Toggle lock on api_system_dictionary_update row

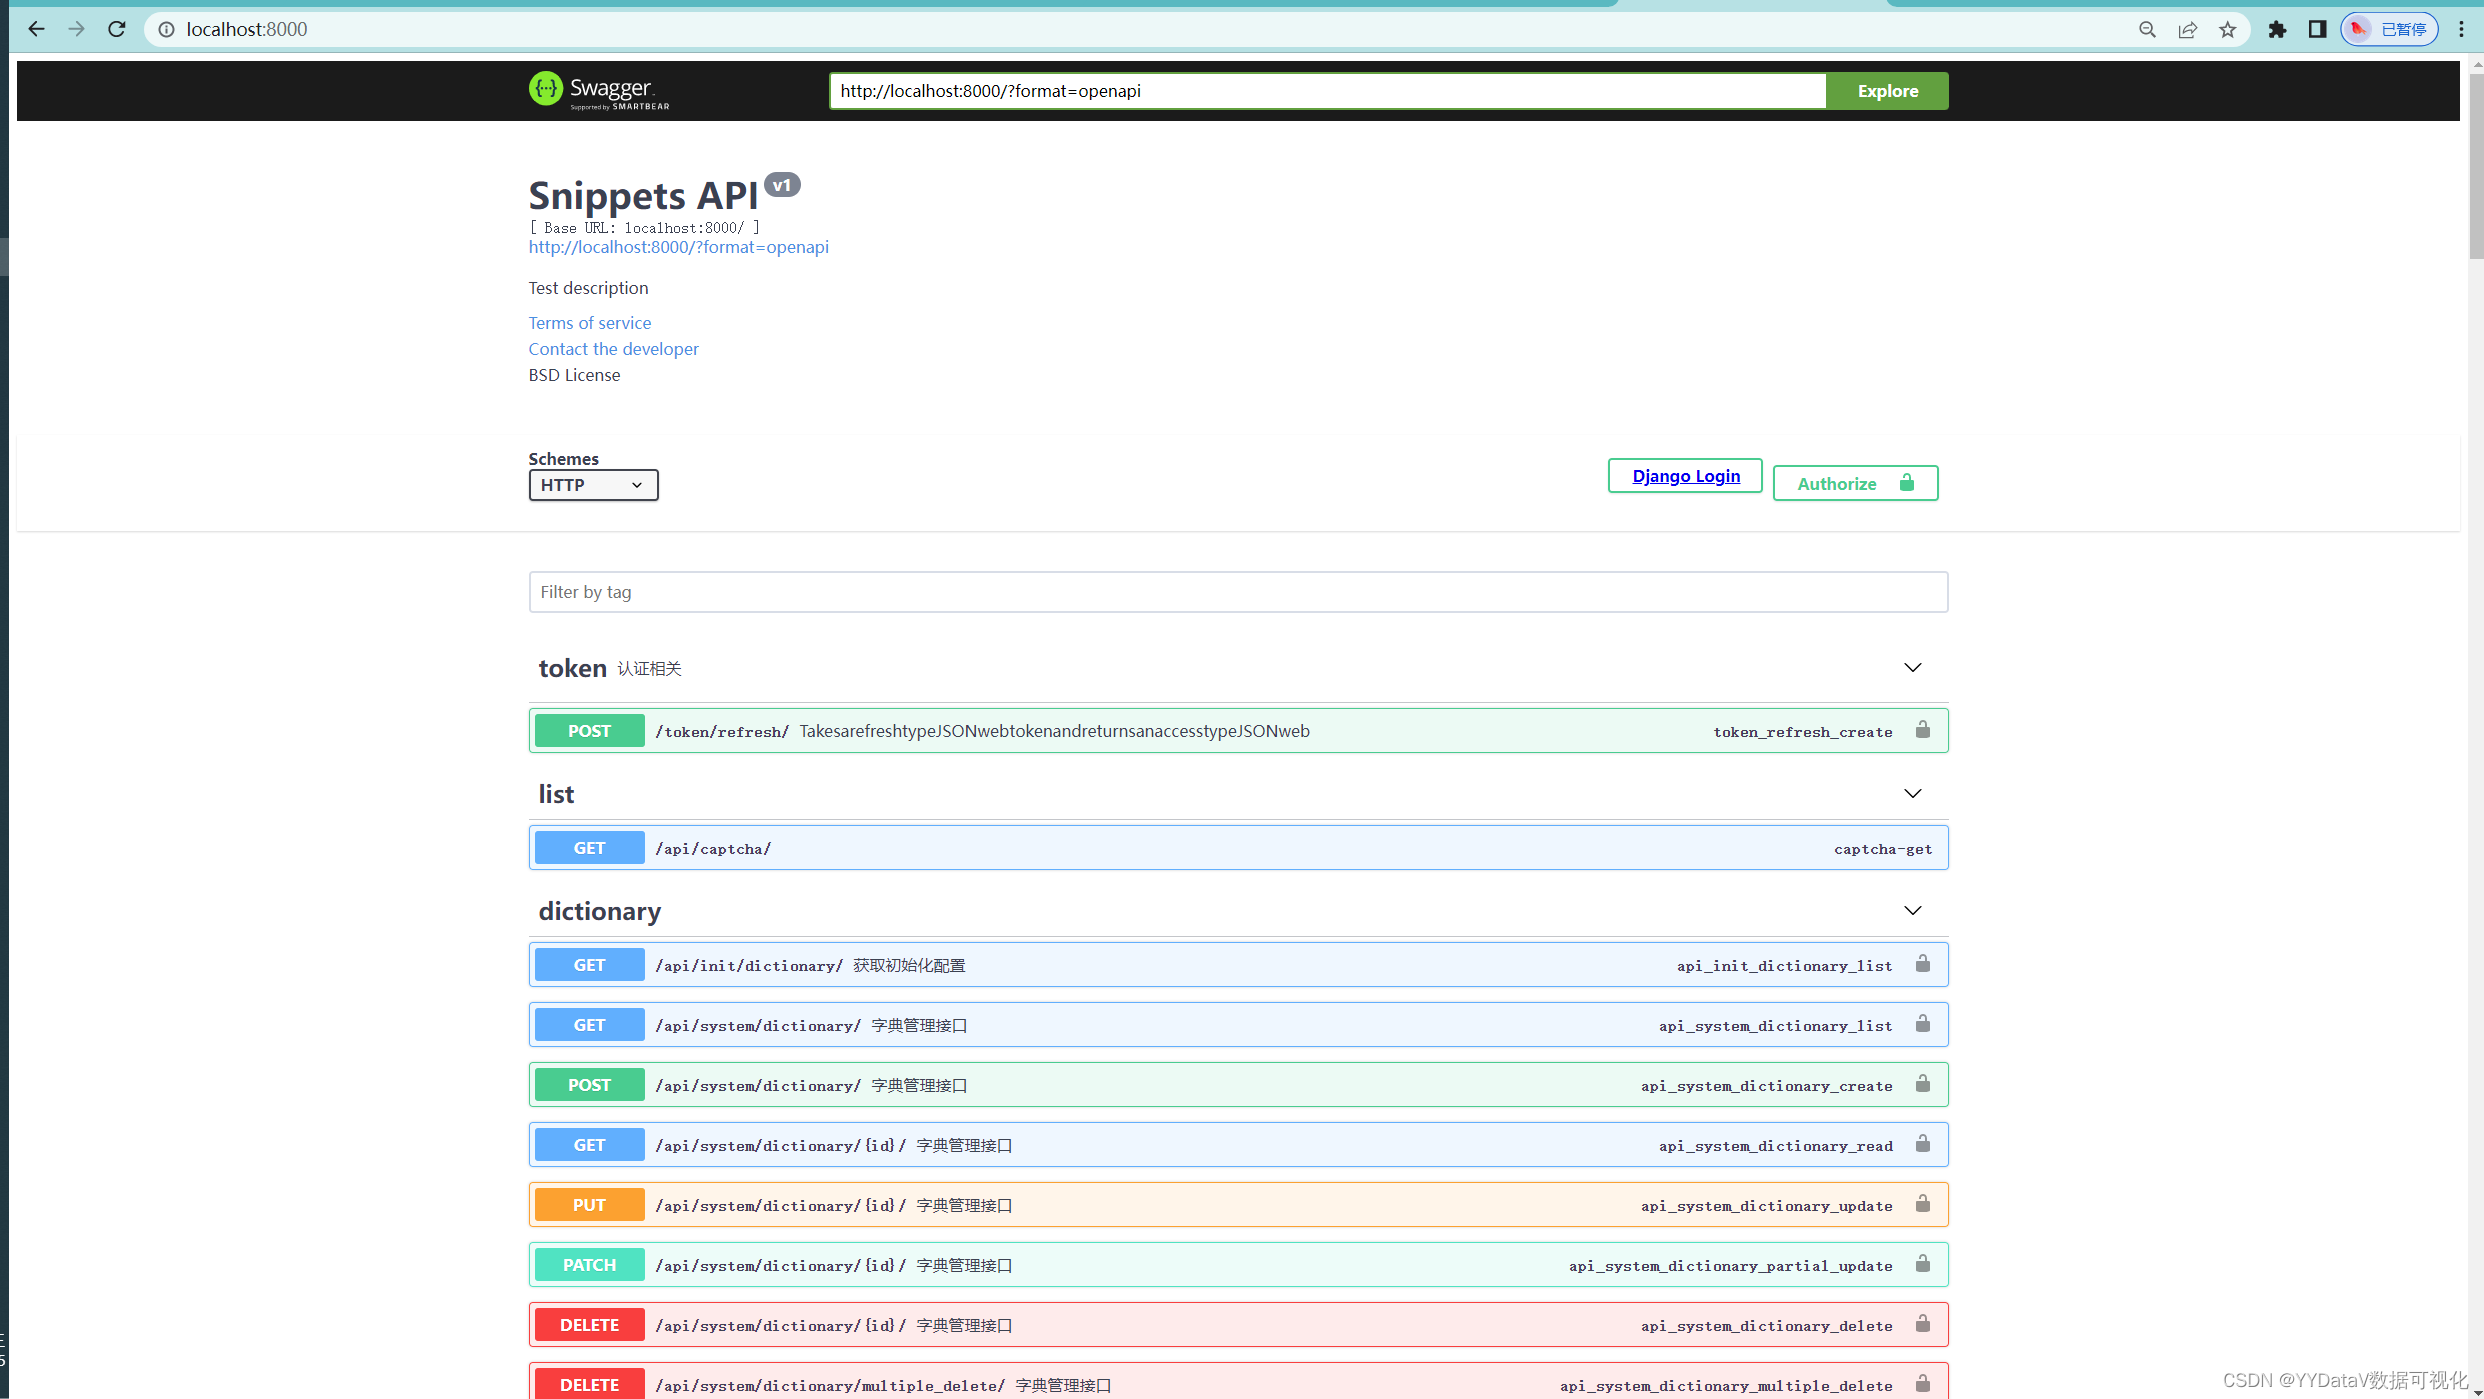[1922, 1204]
